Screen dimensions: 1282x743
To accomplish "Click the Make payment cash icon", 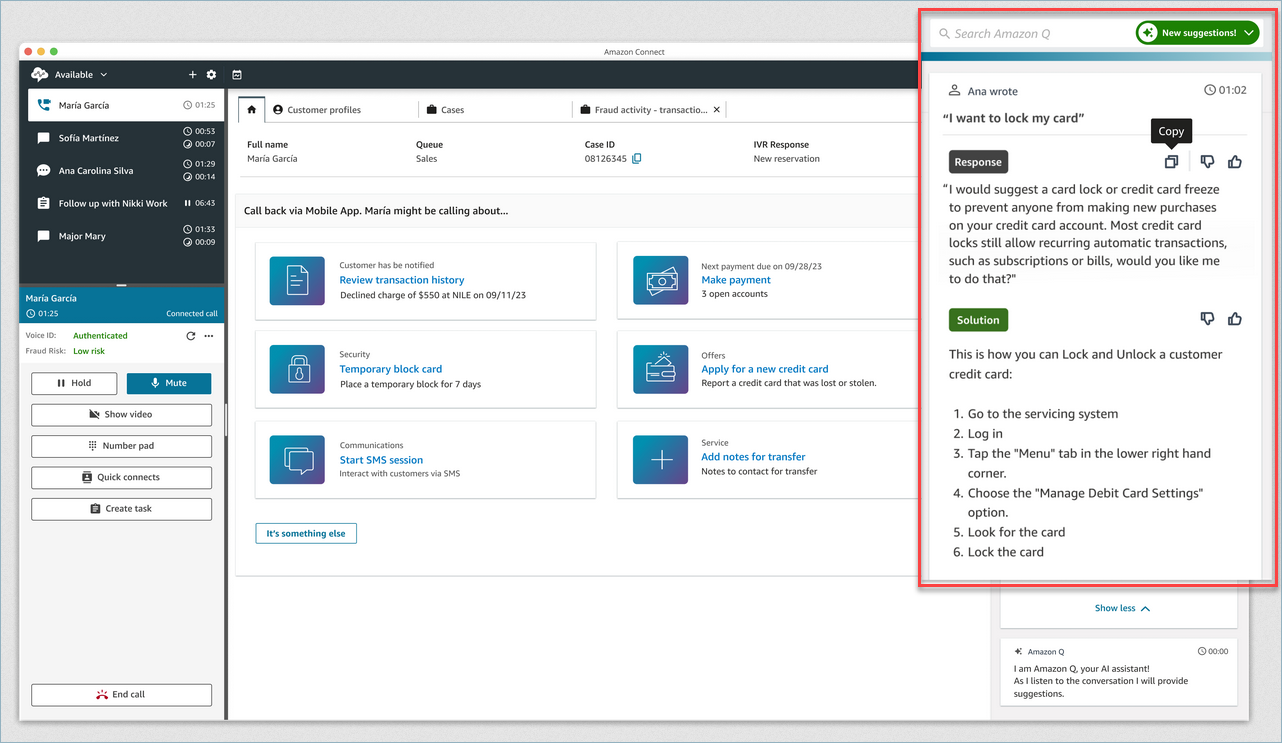I will [x=660, y=280].
